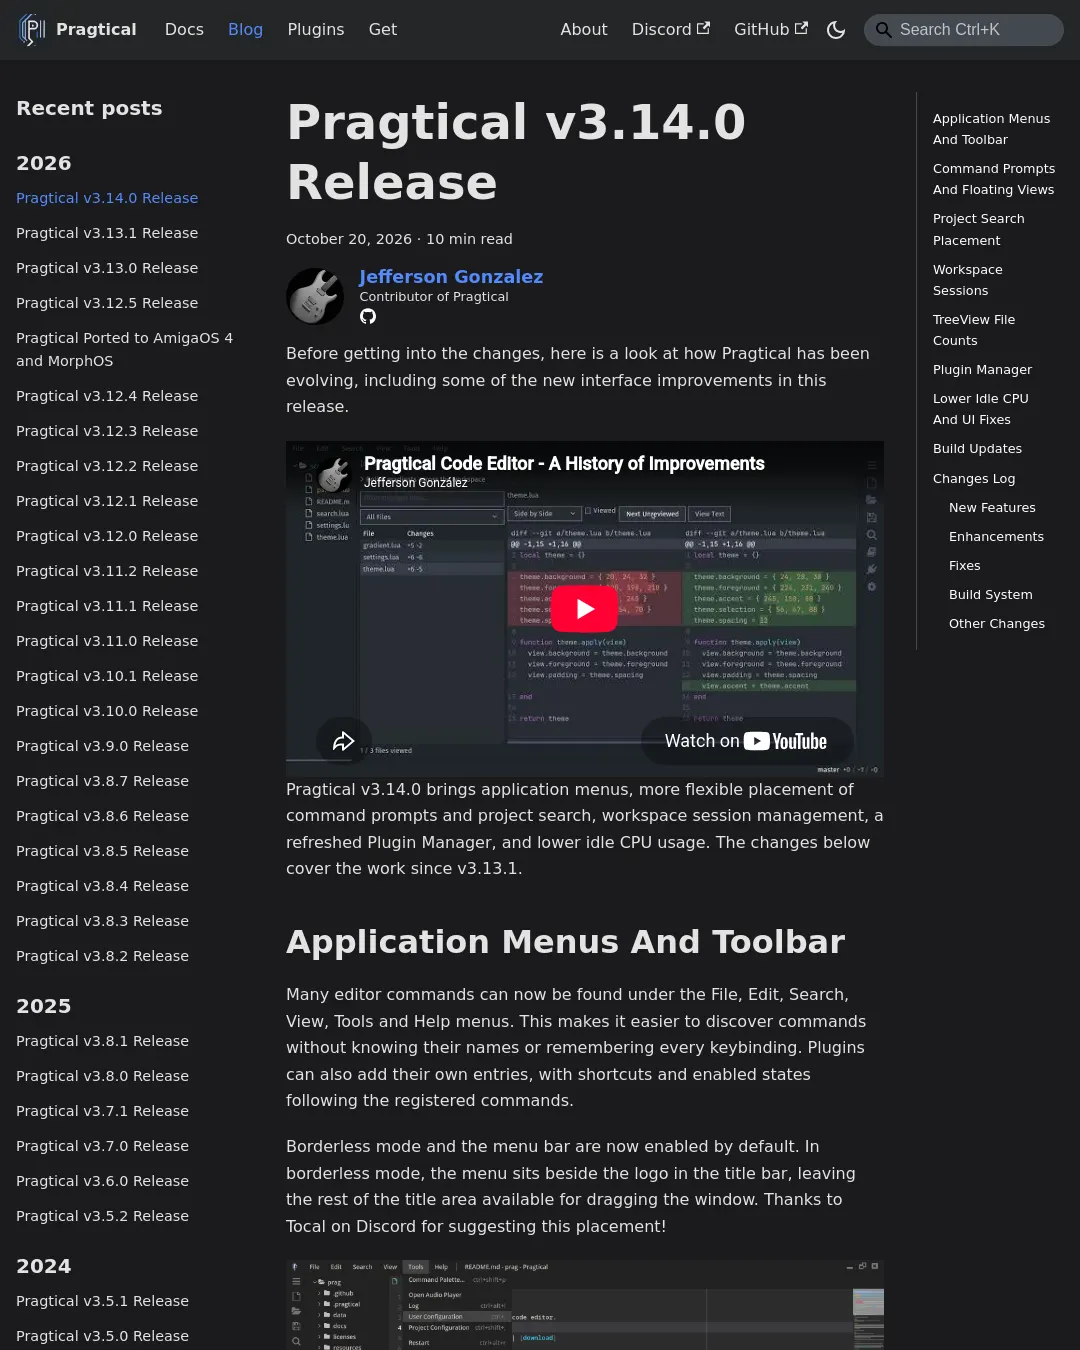Open the author's GitHub profile icon
The image size is (1080, 1350).
click(368, 316)
